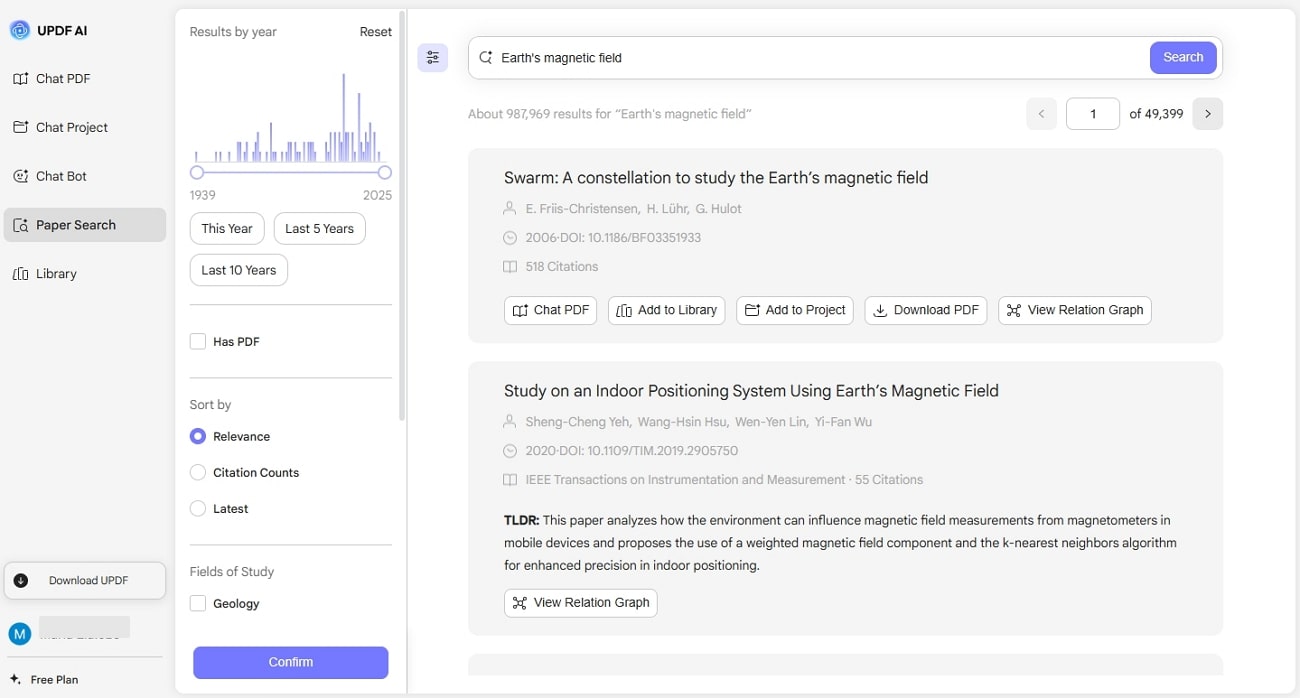This screenshot has width=1300, height=698.
Task: Click the search magnifier icon in search box
Action: (x=486, y=58)
